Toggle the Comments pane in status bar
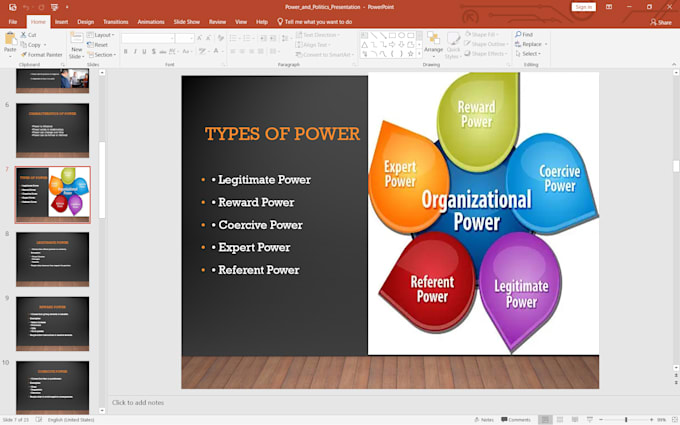This screenshot has width=680, height=425. 516,420
